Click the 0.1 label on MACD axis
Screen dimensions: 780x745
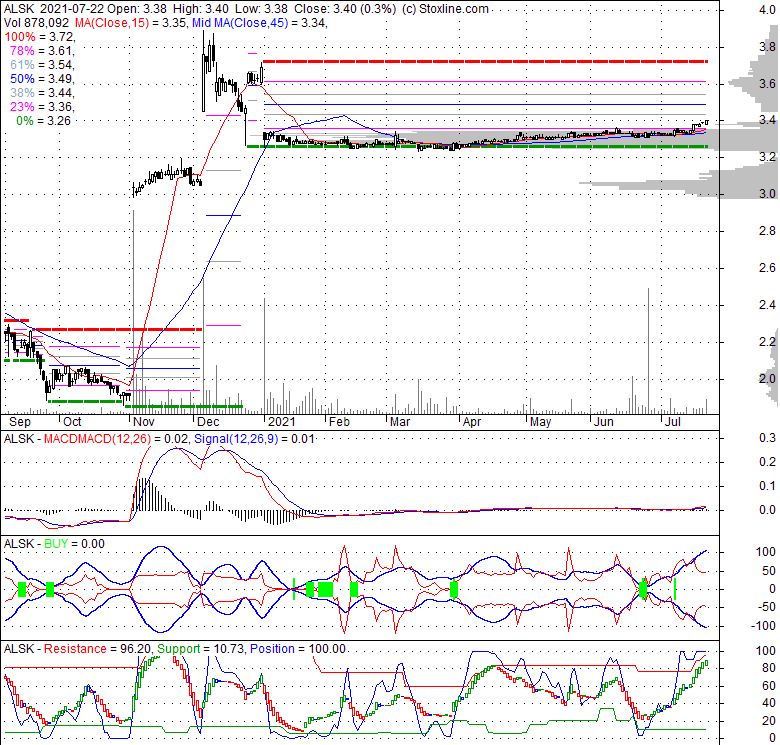768,486
